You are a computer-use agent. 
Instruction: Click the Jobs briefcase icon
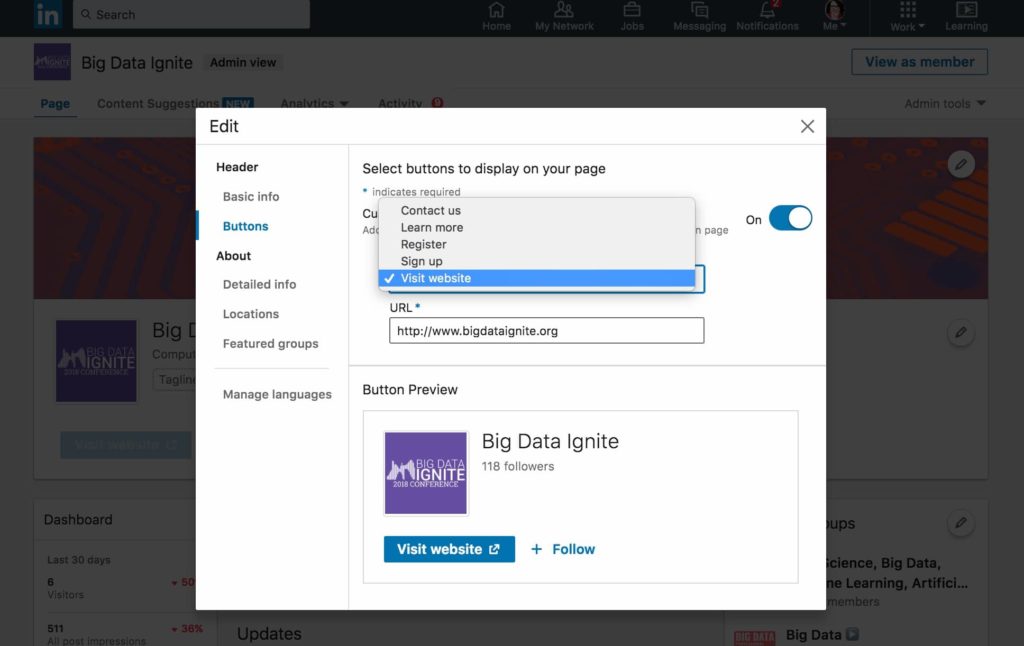click(x=632, y=11)
